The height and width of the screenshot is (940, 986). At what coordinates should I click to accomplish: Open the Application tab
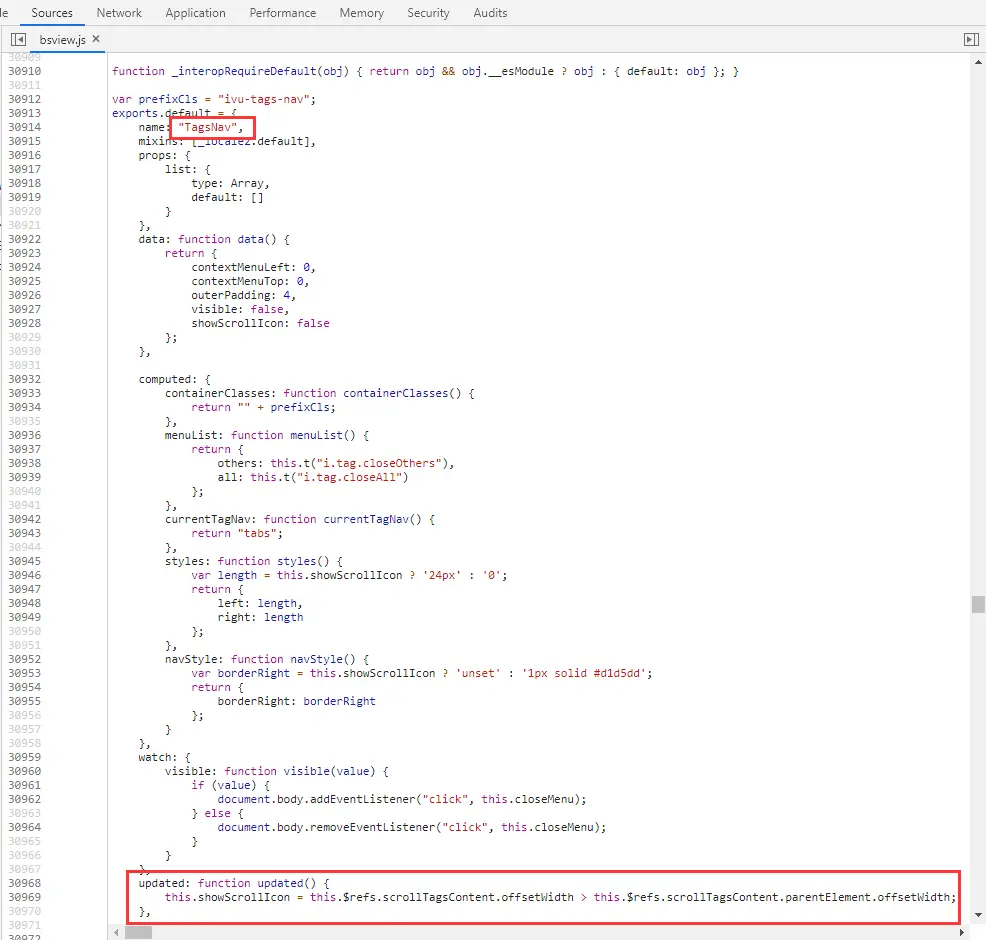point(195,13)
